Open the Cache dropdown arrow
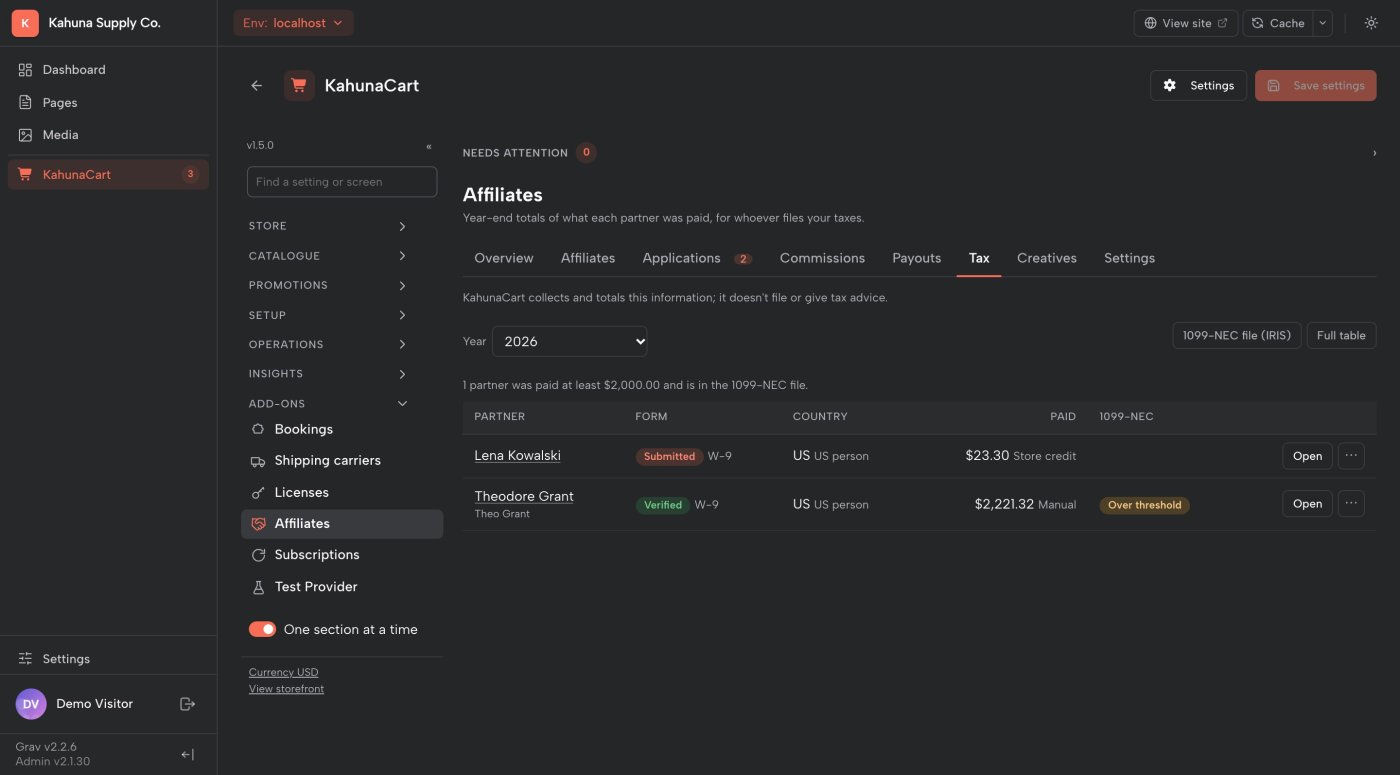1400x775 pixels. coord(1322,23)
